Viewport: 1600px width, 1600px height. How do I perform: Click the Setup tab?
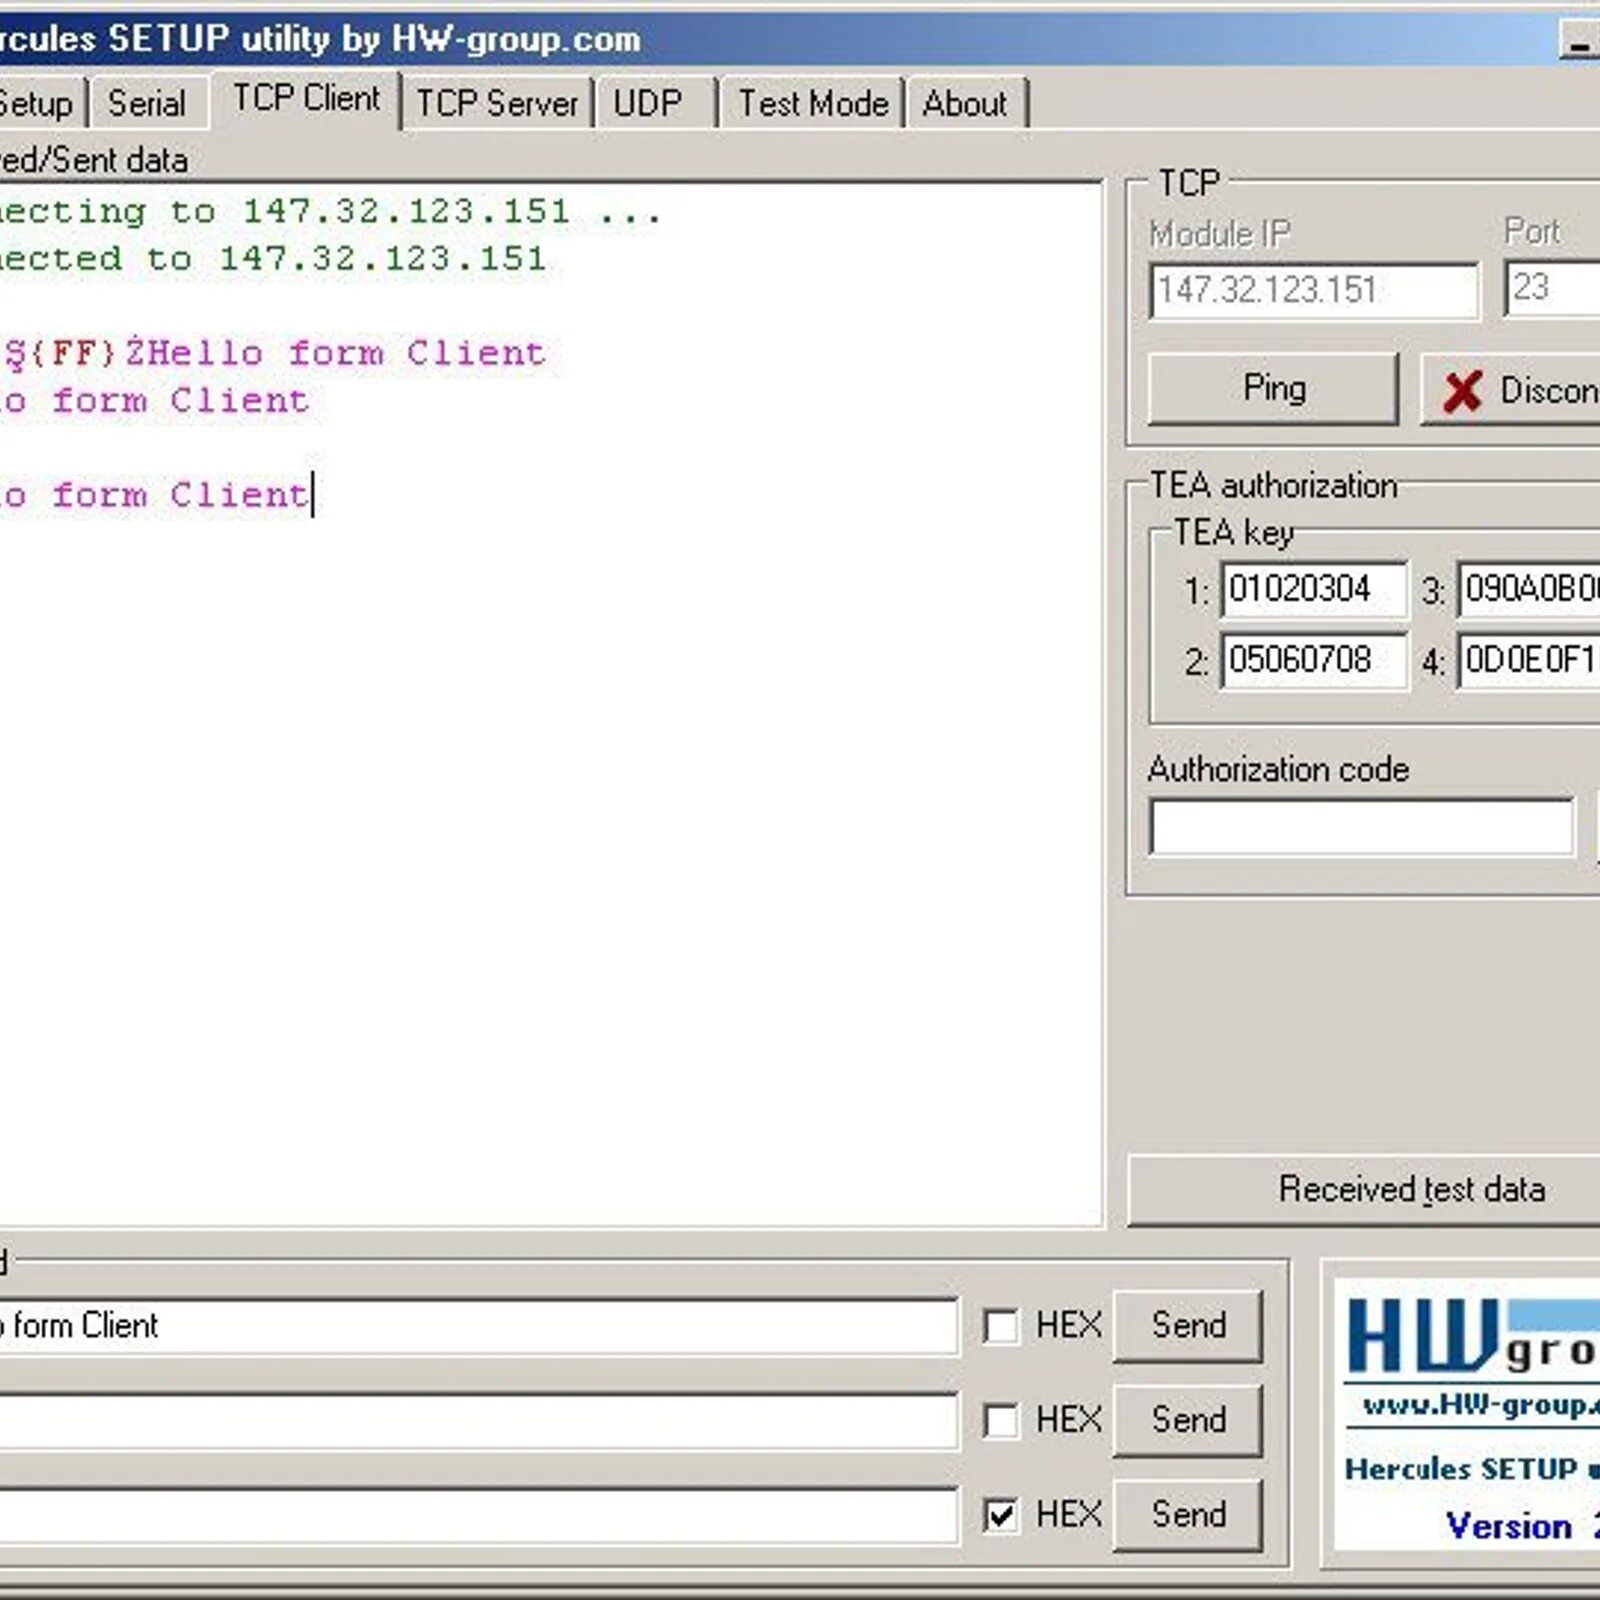click(42, 104)
